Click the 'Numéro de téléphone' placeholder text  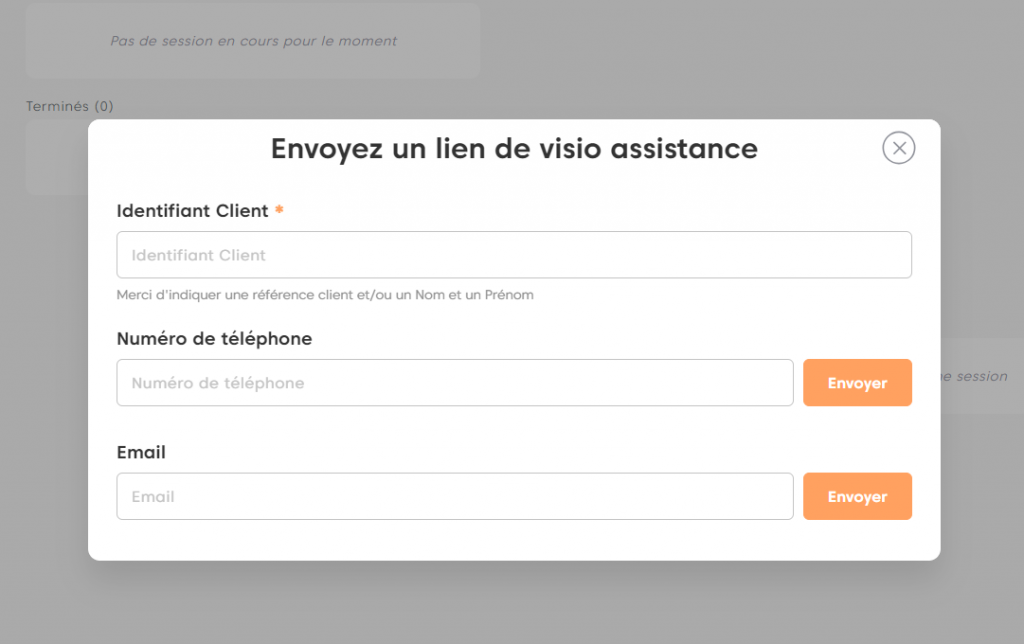click(217, 383)
